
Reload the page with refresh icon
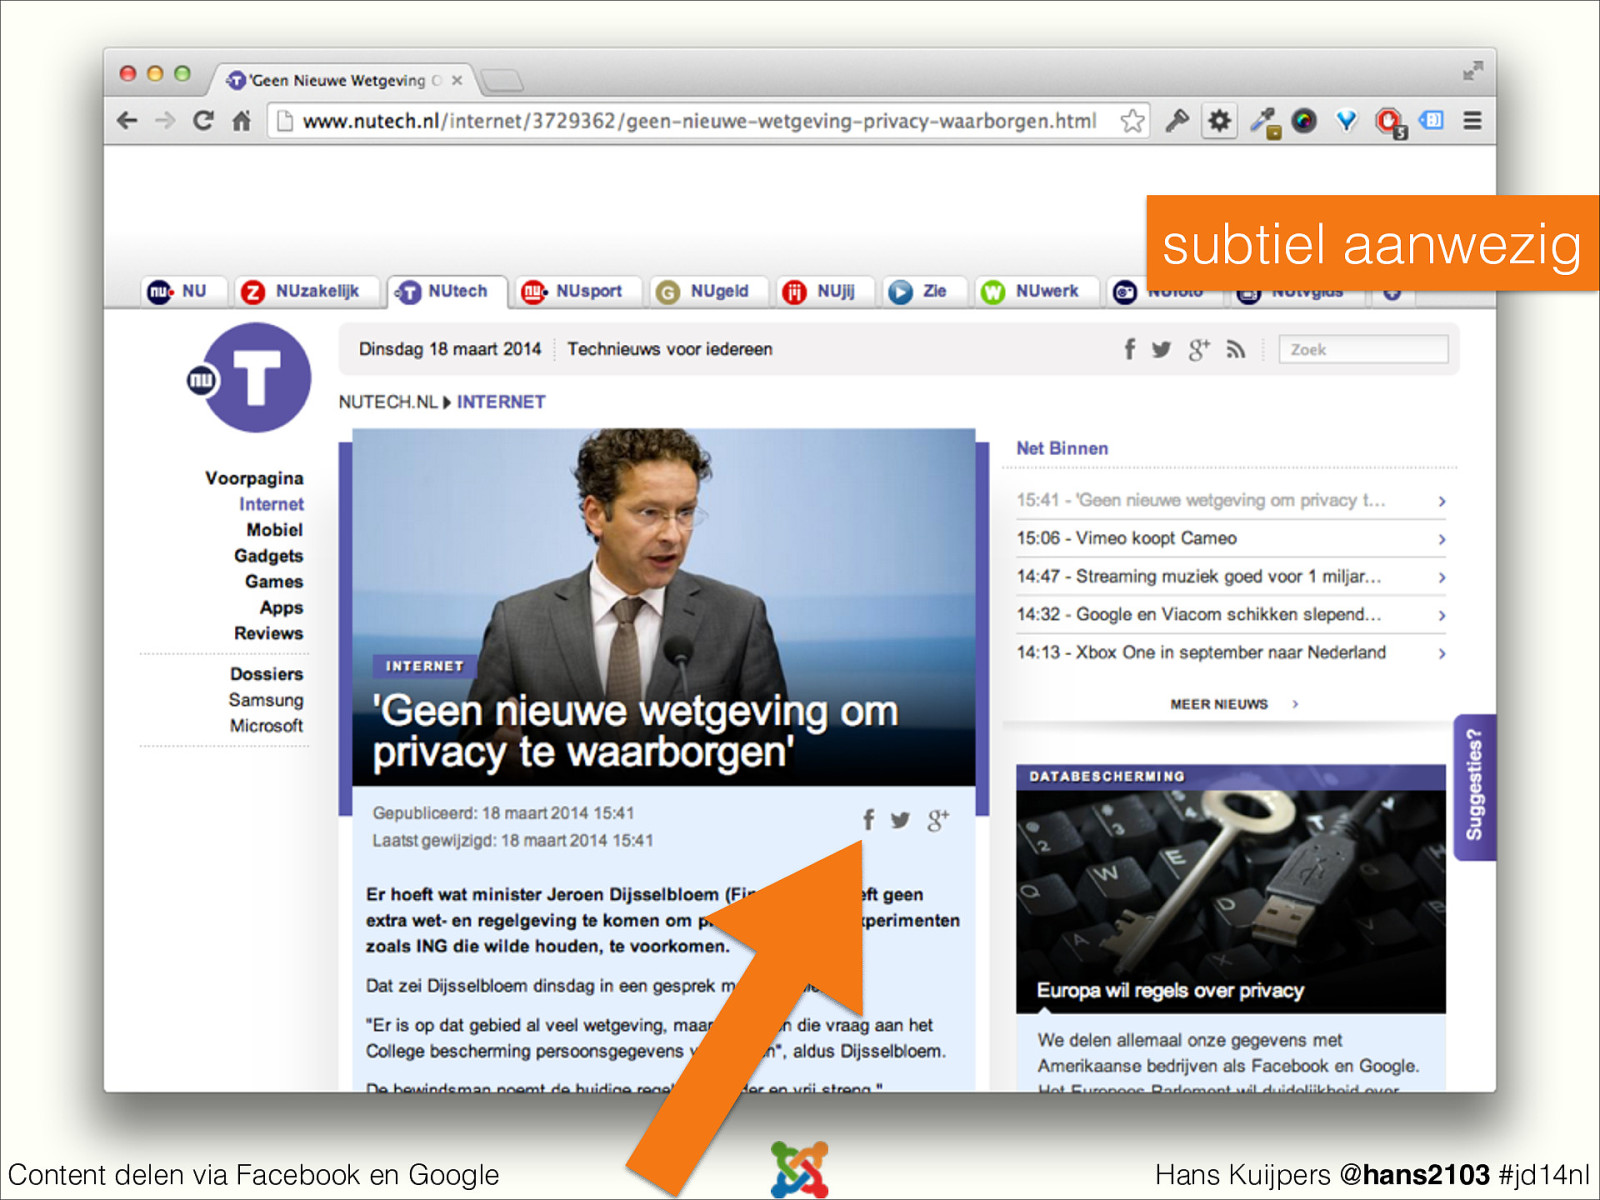[x=203, y=121]
